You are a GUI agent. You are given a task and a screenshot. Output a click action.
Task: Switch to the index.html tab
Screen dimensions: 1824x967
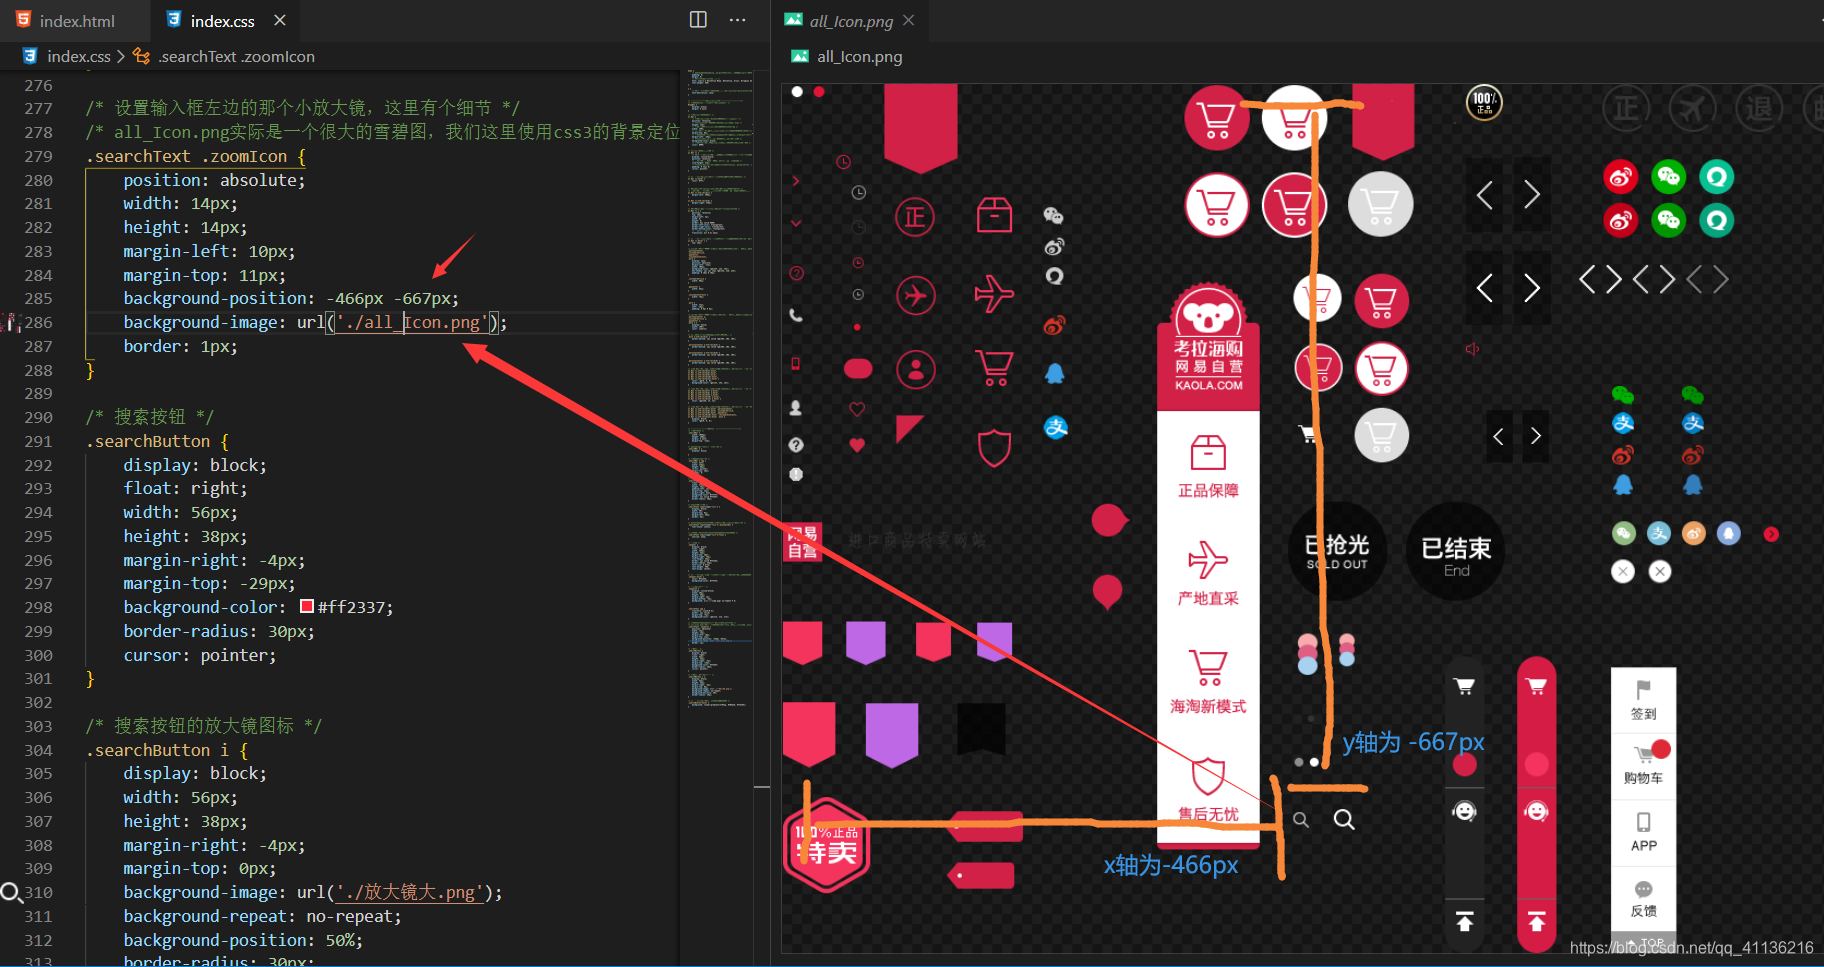[77, 21]
